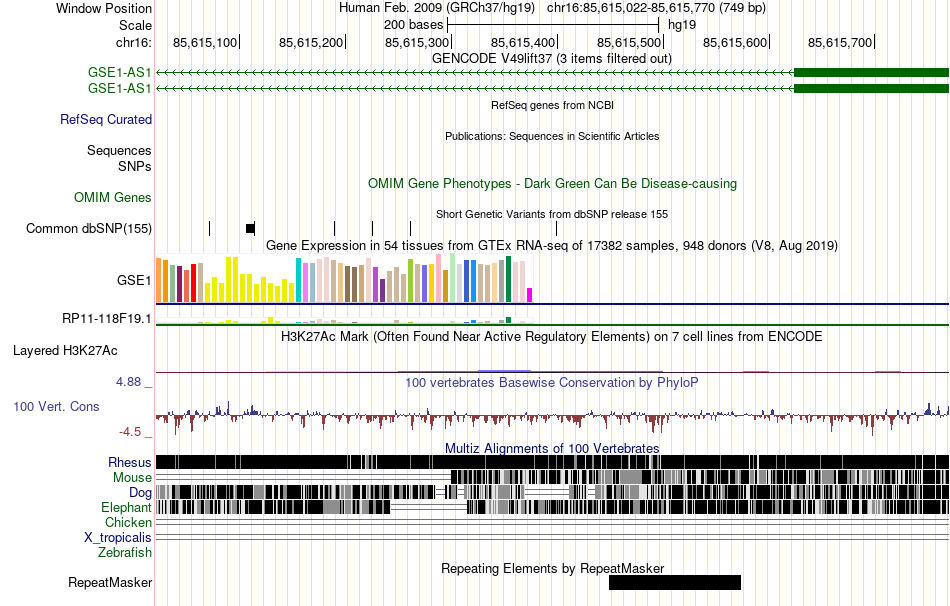The height and width of the screenshot is (606, 950).
Task: Click the thick black dbSNP variant block
Action: pos(250,228)
